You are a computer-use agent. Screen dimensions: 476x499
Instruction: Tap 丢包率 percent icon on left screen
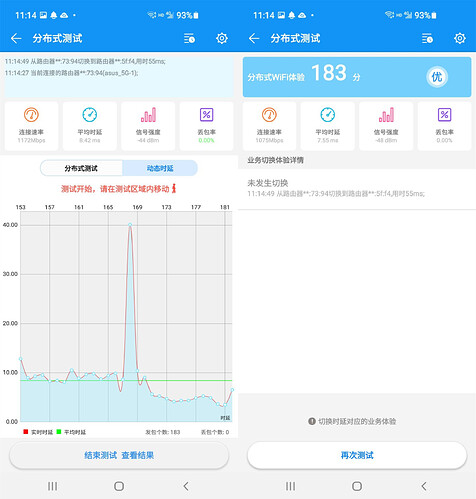point(206,115)
